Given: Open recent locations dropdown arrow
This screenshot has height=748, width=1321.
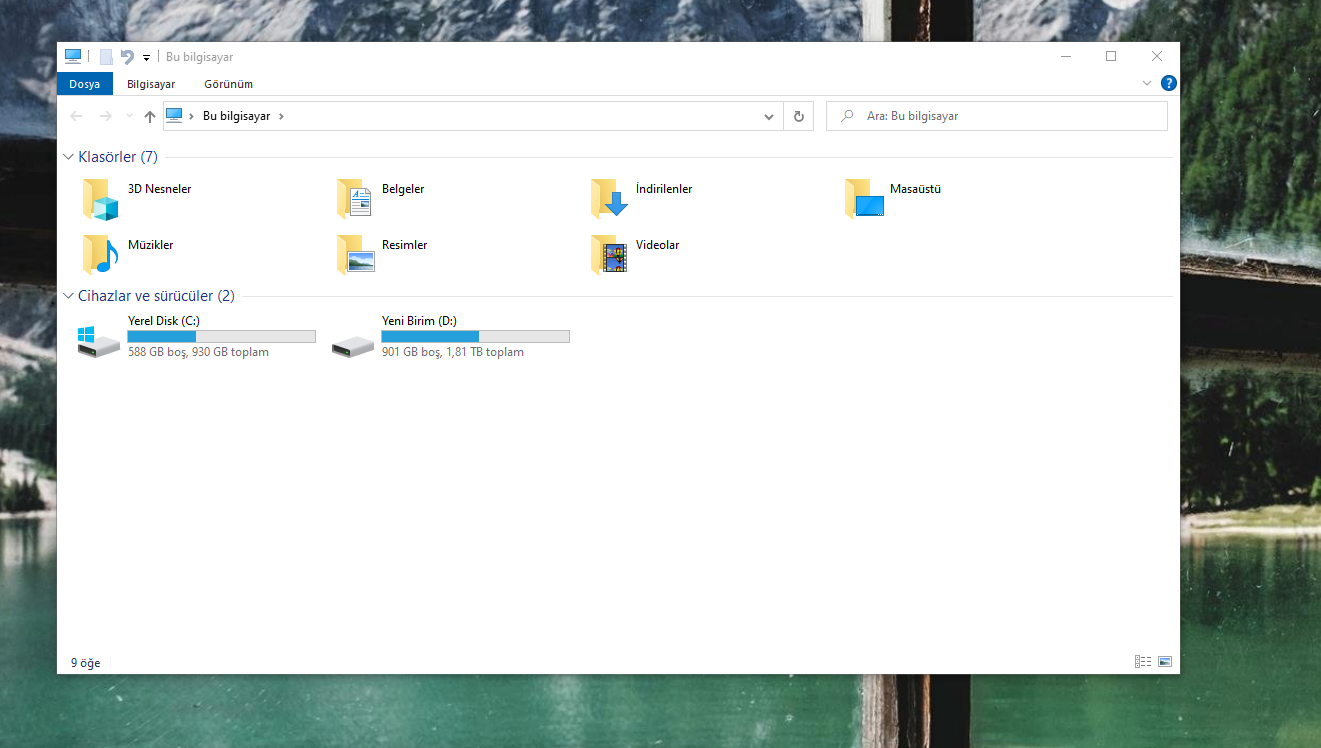Looking at the screenshot, I should [129, 116].
